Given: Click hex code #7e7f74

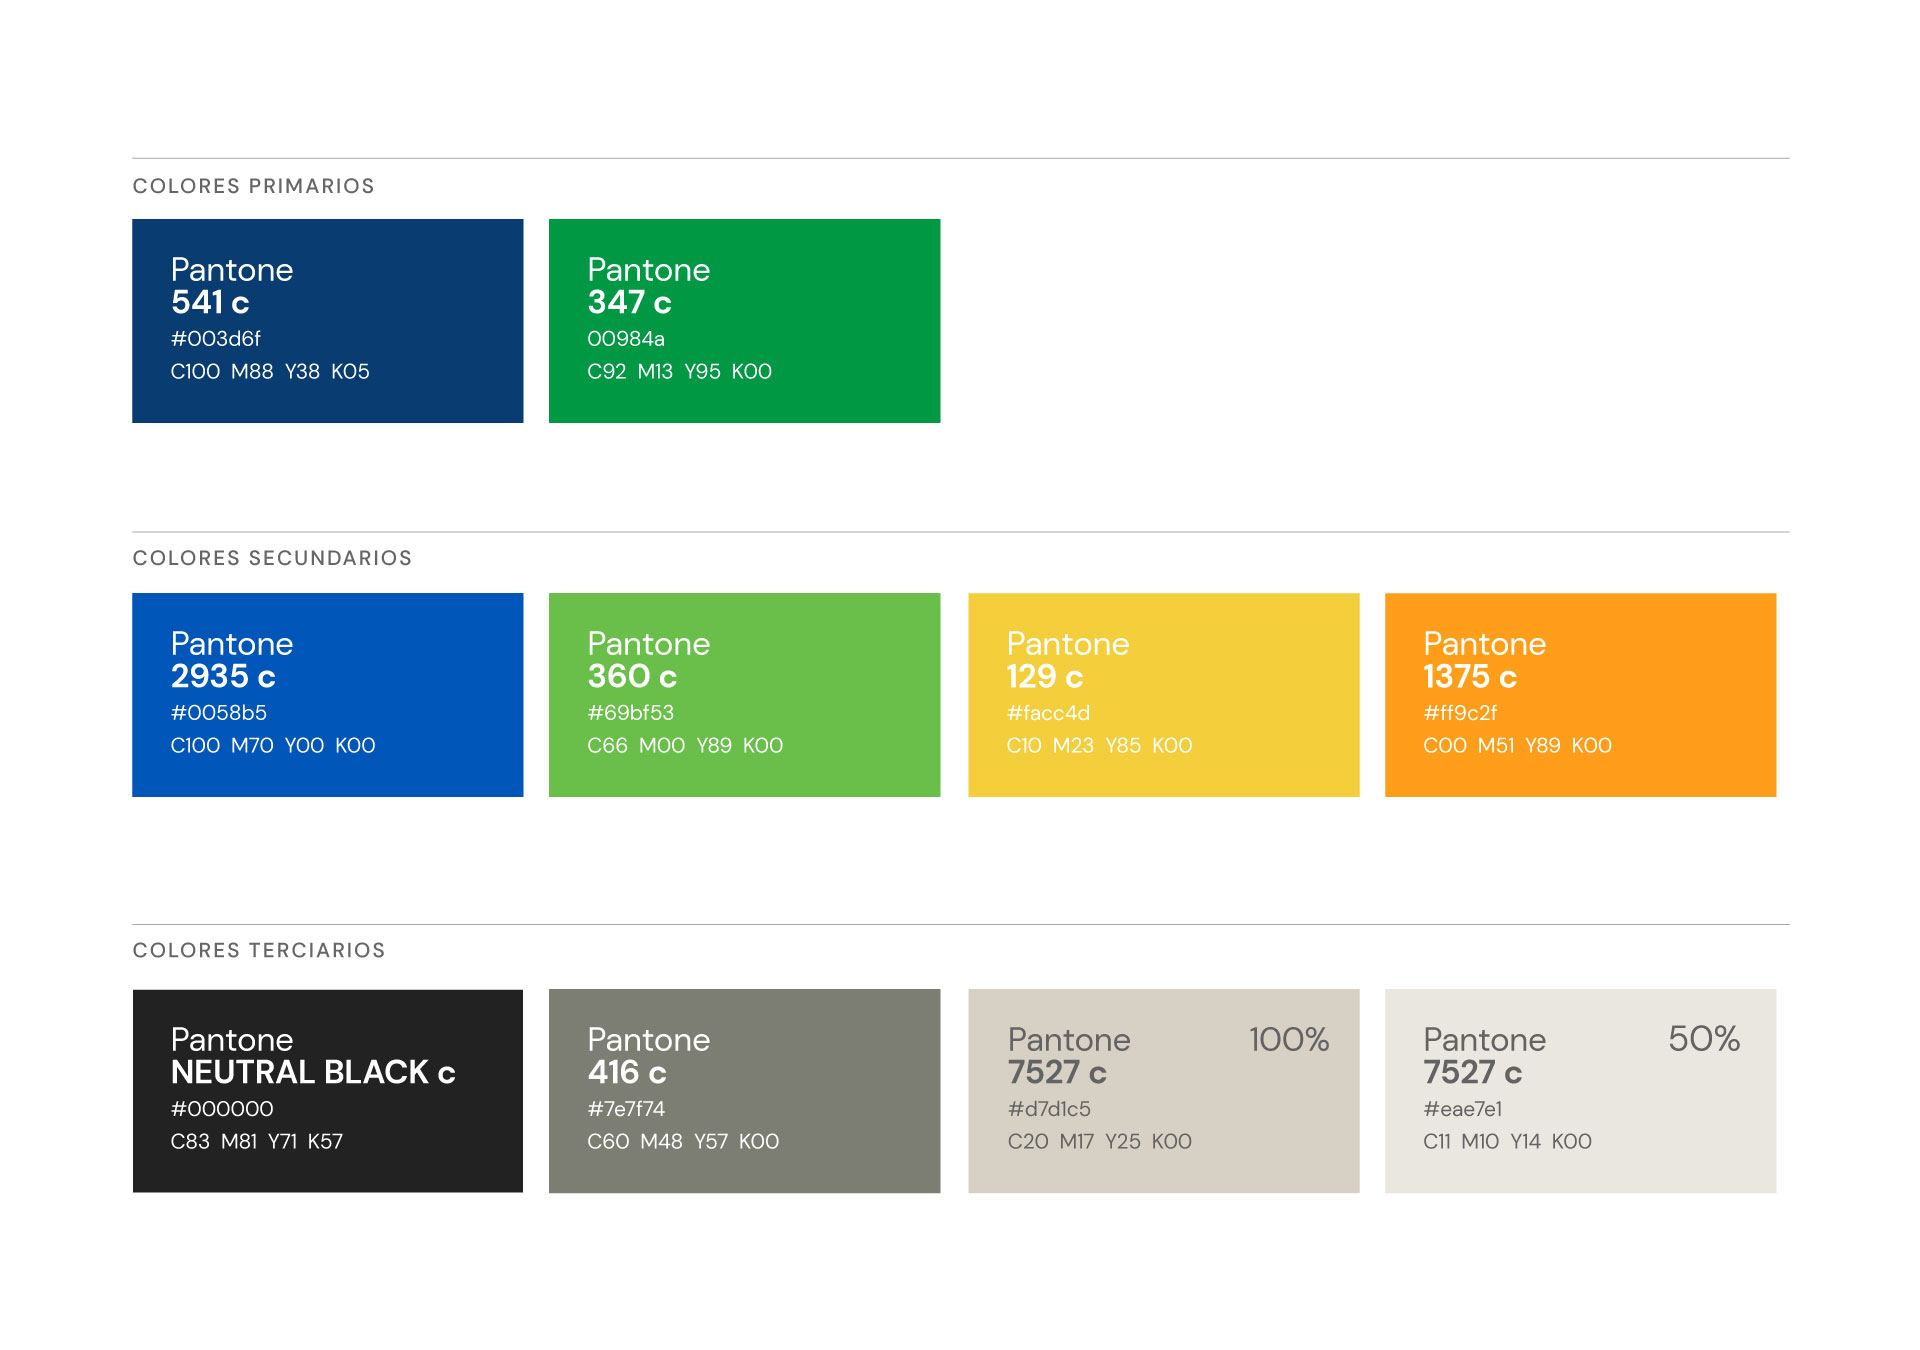Looking at the screenshot, I should tap(626, 1109).
